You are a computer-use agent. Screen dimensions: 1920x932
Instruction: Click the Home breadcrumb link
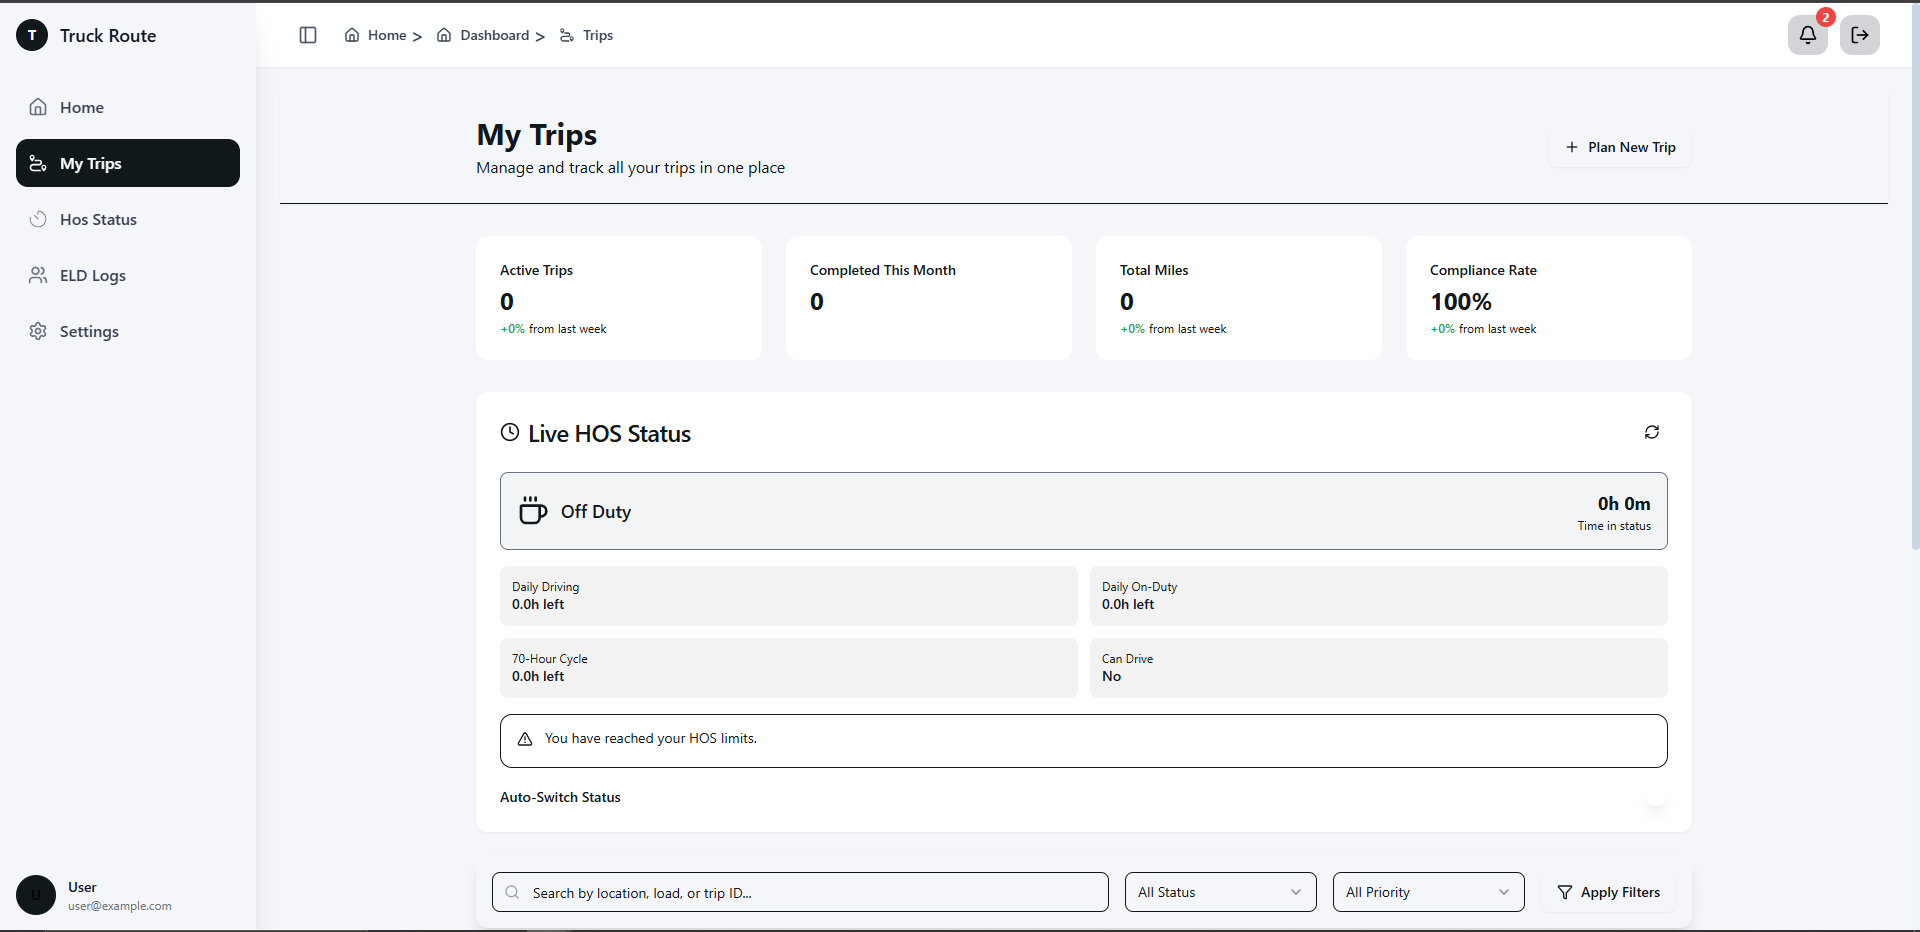pos(376,35)
